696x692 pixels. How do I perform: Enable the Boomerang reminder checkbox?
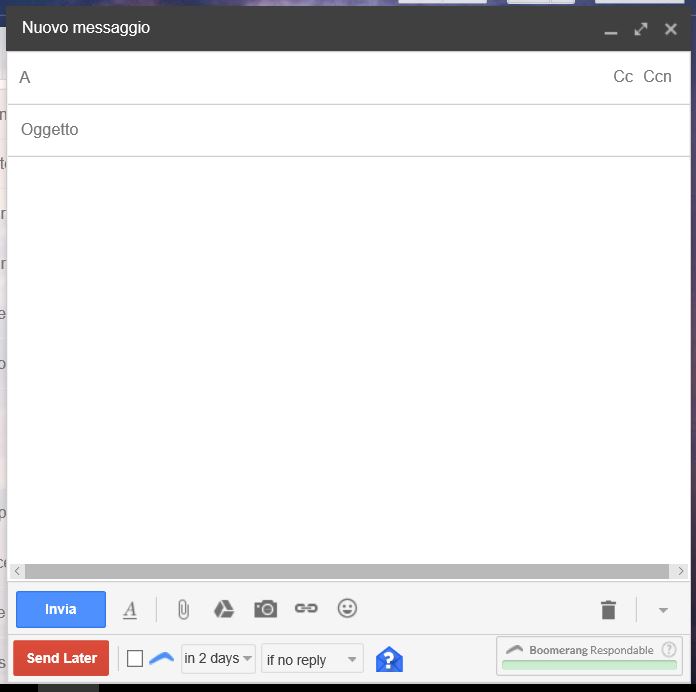[x=135, y=659]
